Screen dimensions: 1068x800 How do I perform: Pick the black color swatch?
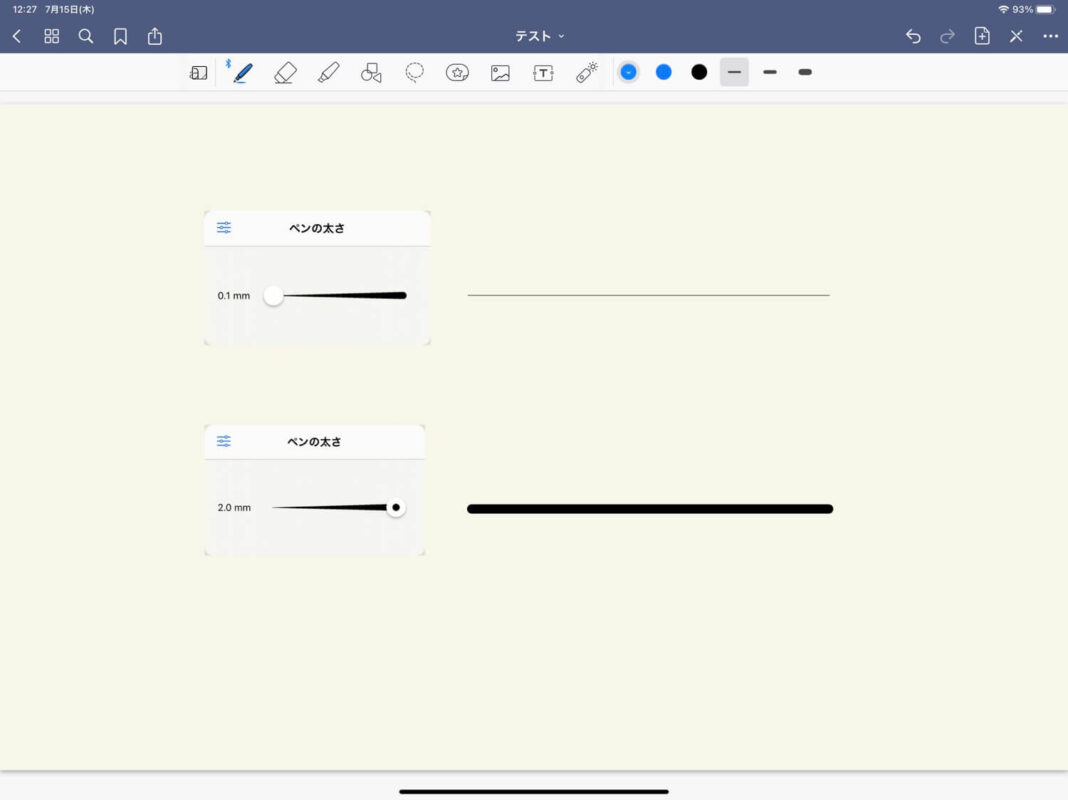699,72
